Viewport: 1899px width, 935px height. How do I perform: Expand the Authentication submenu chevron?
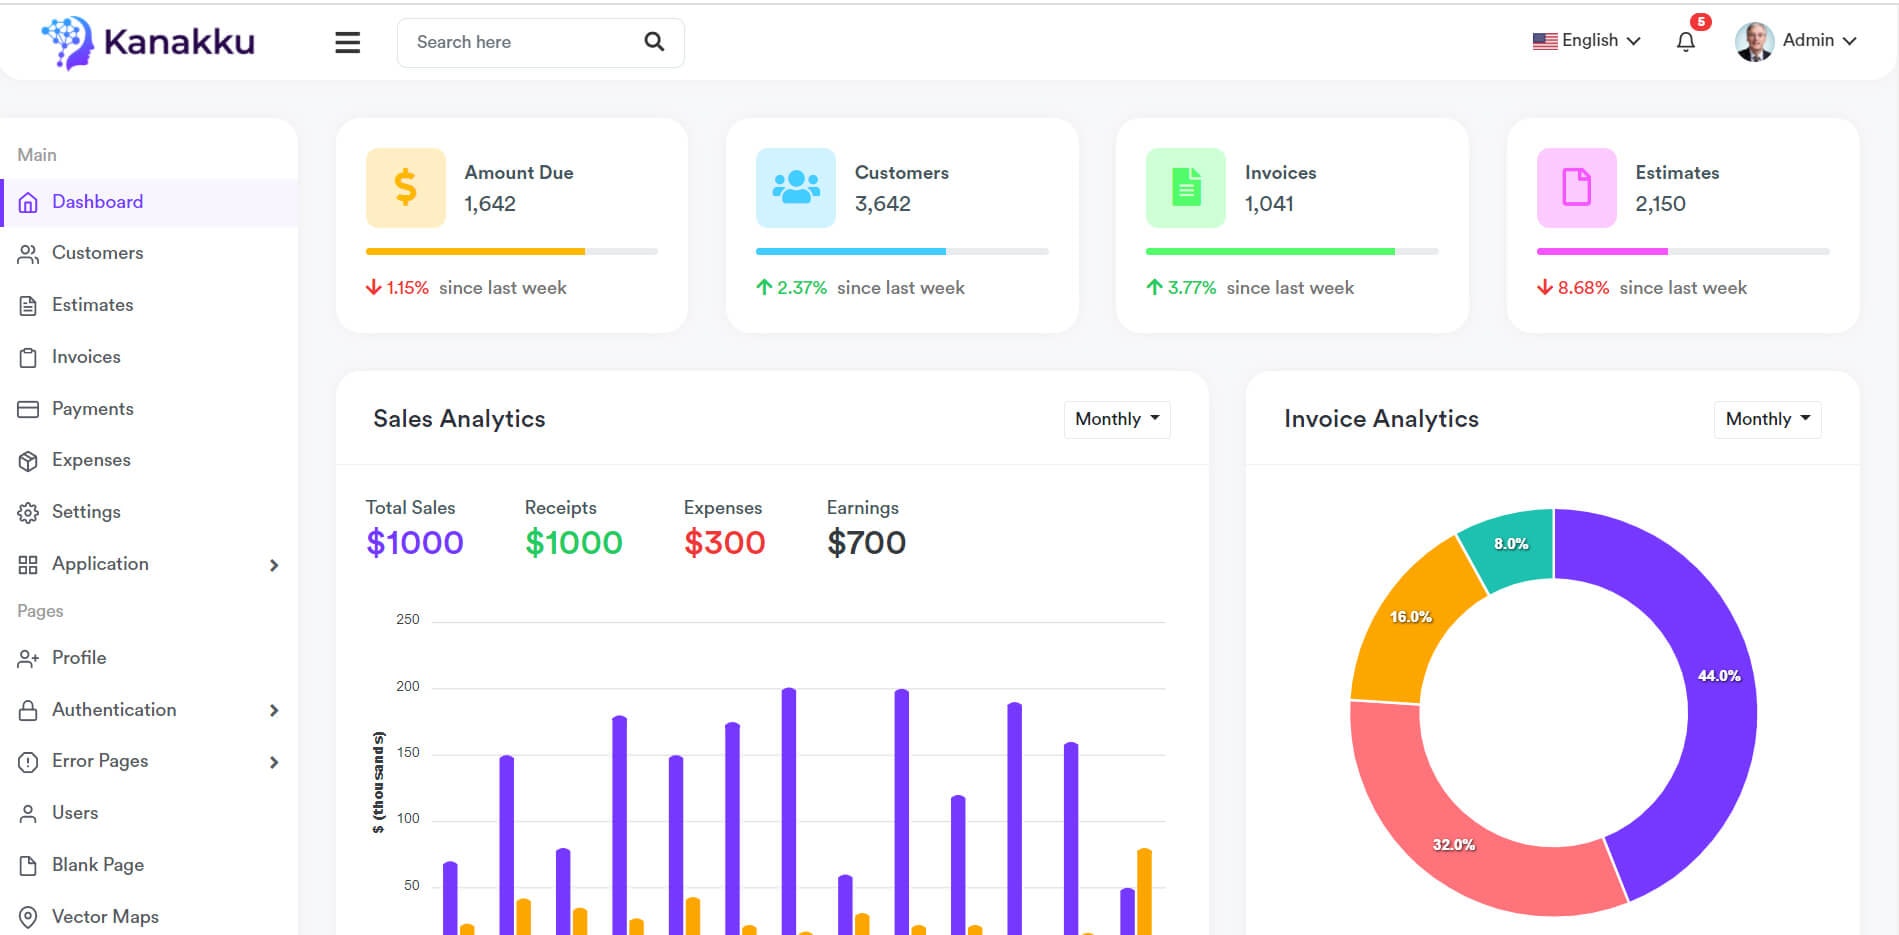coord(274,710)
